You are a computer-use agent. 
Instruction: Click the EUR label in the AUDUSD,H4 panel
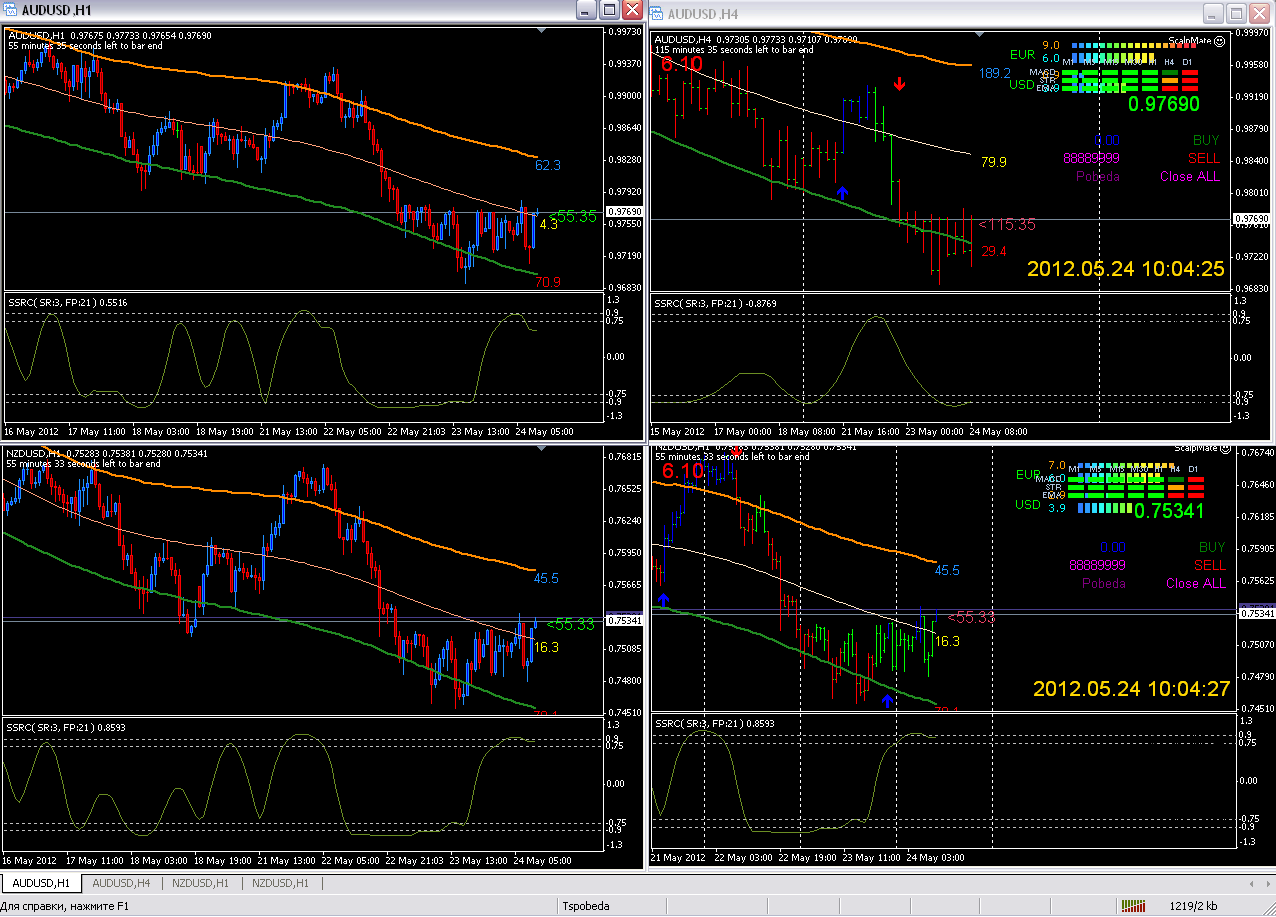(x=1022, y=55)
